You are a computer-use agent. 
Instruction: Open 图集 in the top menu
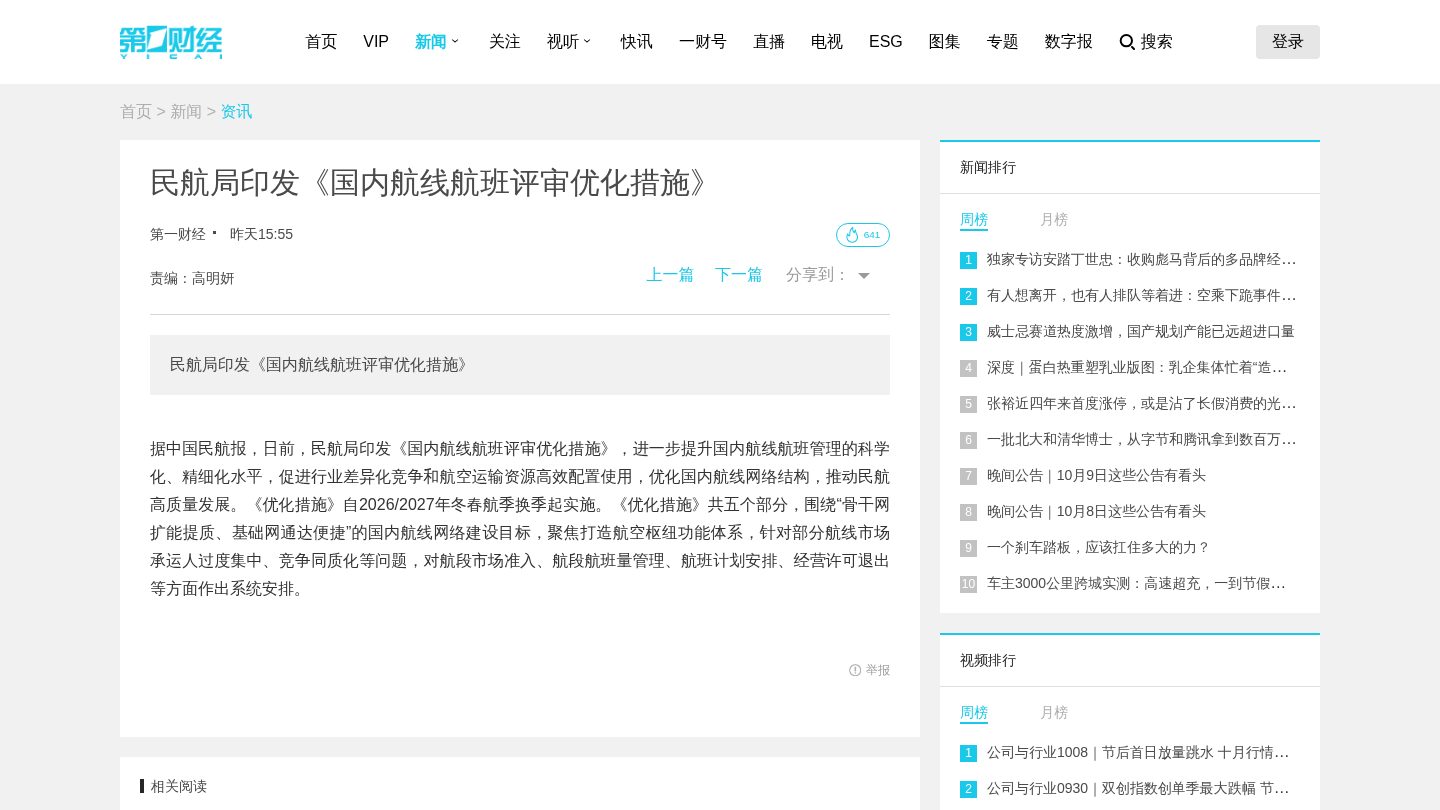pos(945,42)
